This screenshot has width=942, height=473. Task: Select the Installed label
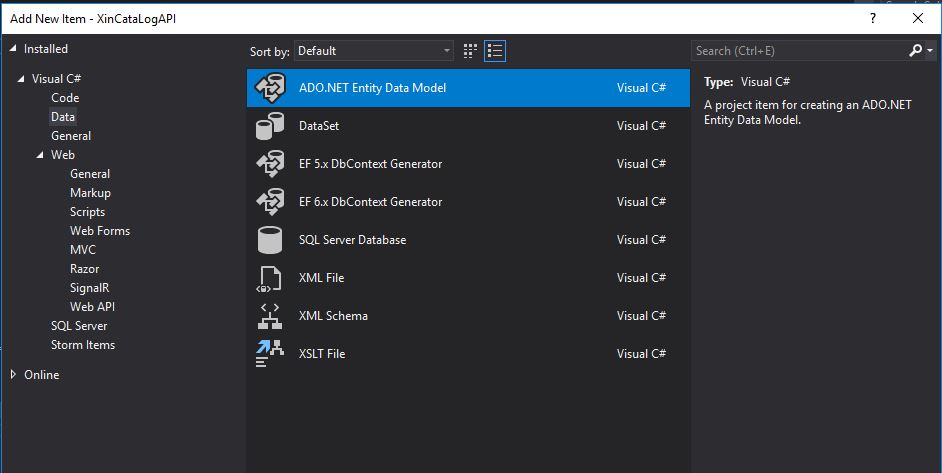coord(46,49)
